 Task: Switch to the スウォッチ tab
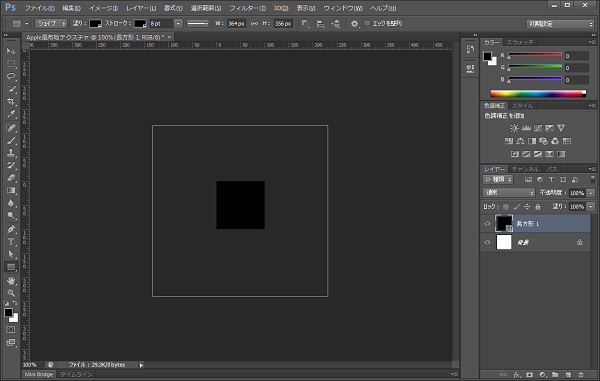click(520, 42)
